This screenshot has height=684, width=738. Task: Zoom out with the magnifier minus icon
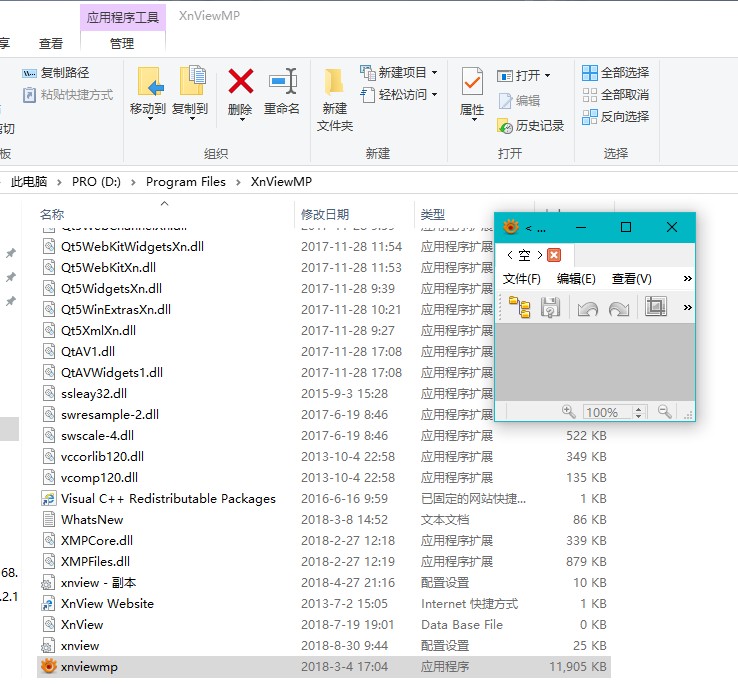click(x=665, y=412)
